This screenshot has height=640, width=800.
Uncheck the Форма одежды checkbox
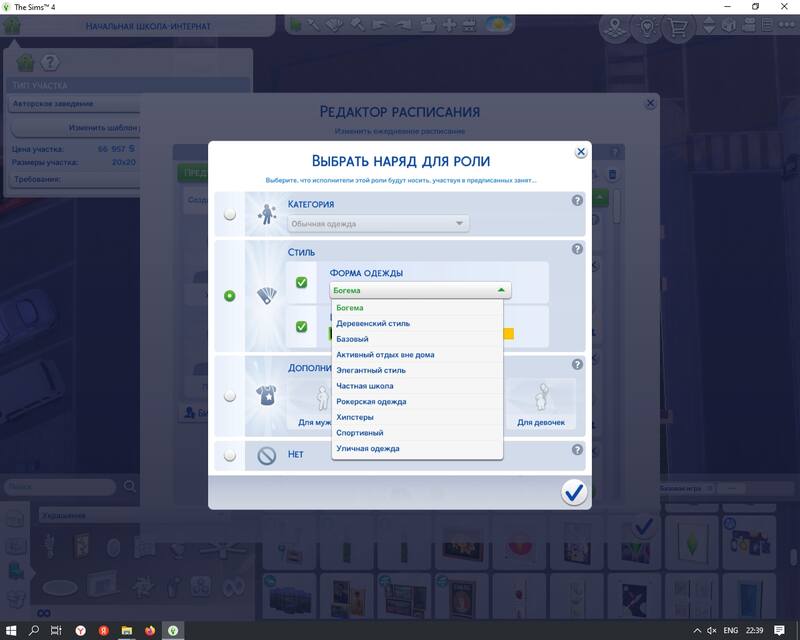tap(302, 283)
